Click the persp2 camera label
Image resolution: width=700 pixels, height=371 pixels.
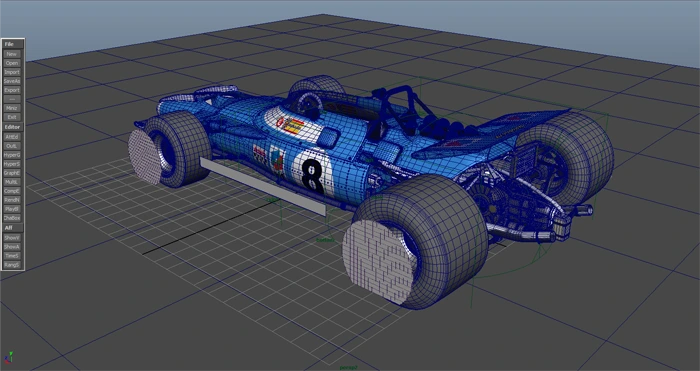[349, 367]
